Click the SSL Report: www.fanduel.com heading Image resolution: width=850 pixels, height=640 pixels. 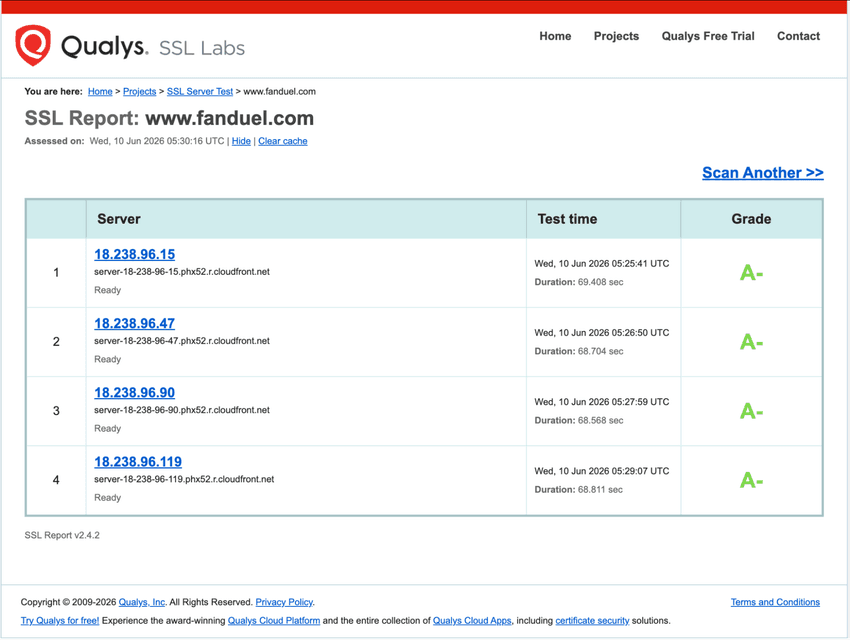(169, 118)
